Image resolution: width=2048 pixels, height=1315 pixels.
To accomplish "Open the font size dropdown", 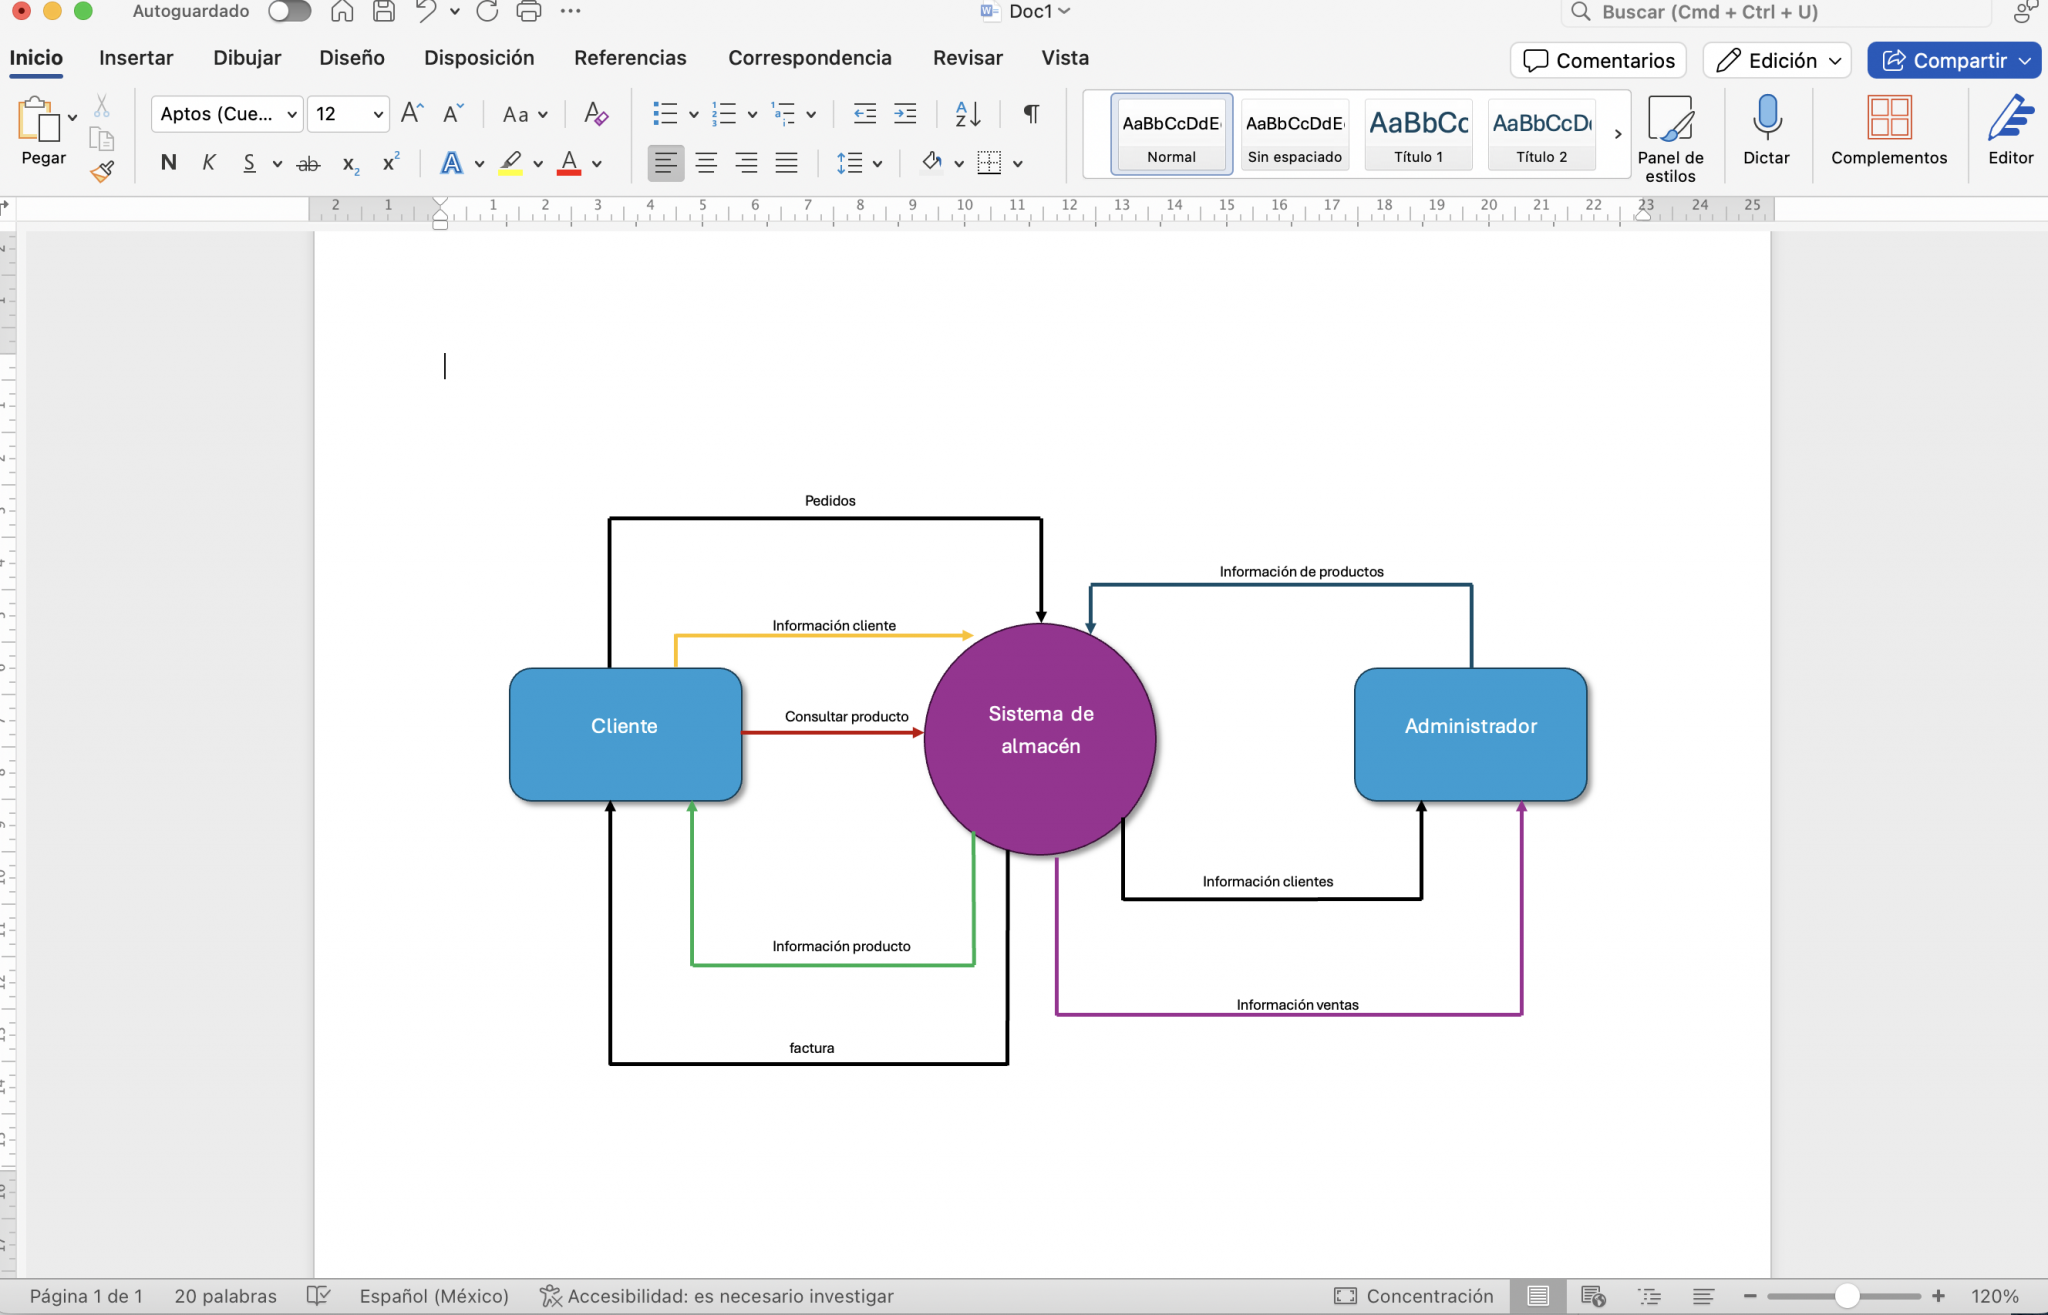I will [x=375, y=114].
